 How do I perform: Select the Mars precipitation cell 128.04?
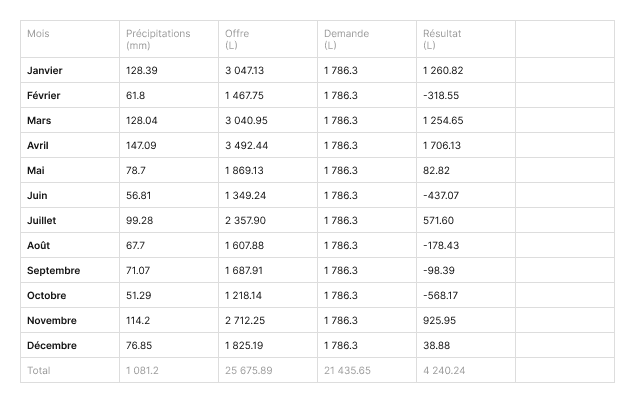click(x=142, y=121)
